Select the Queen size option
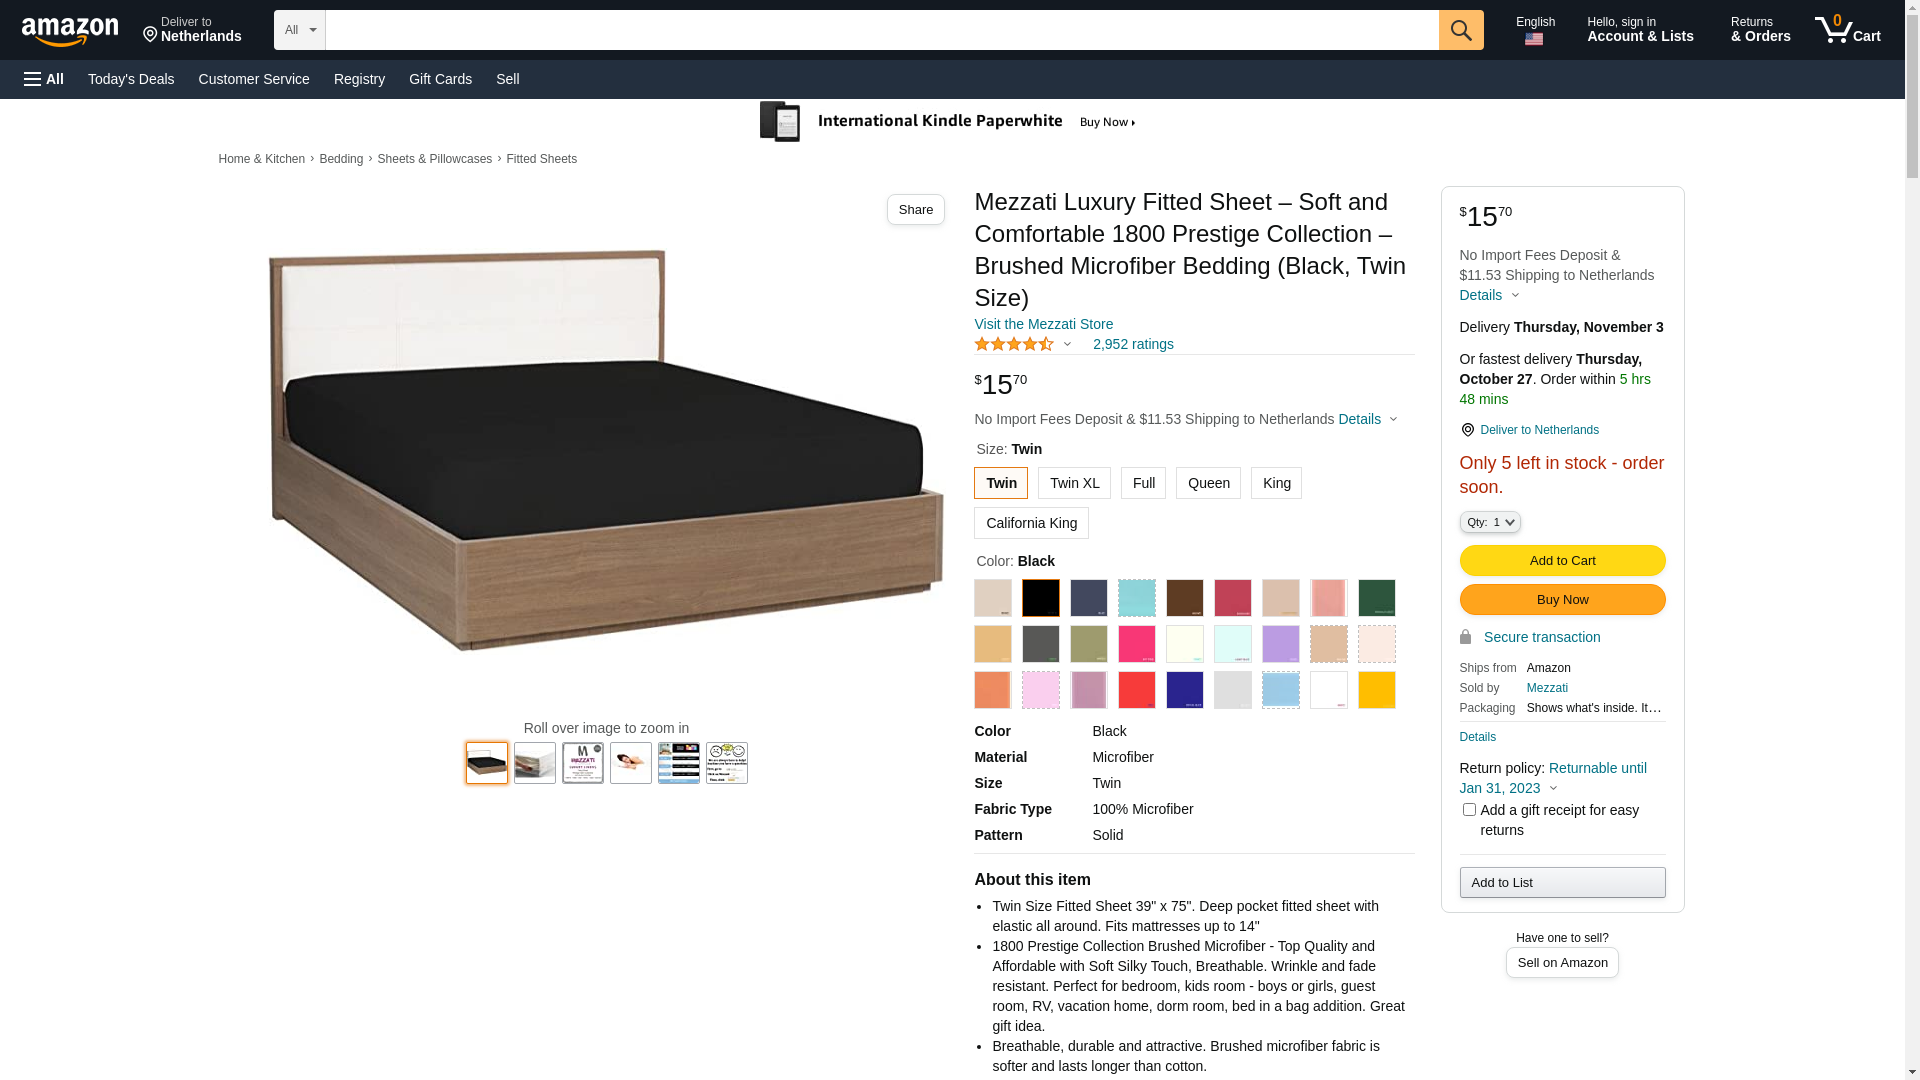The width and height of the screenshot is (1920, 1080). (x=1208, y=483)
